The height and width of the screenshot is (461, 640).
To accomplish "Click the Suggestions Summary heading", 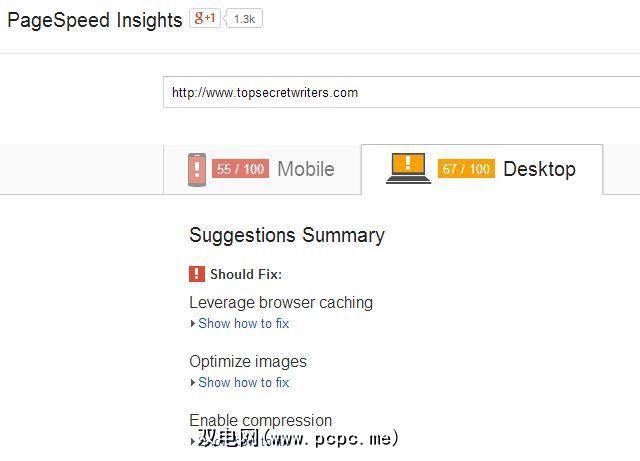I will [287, 235].
